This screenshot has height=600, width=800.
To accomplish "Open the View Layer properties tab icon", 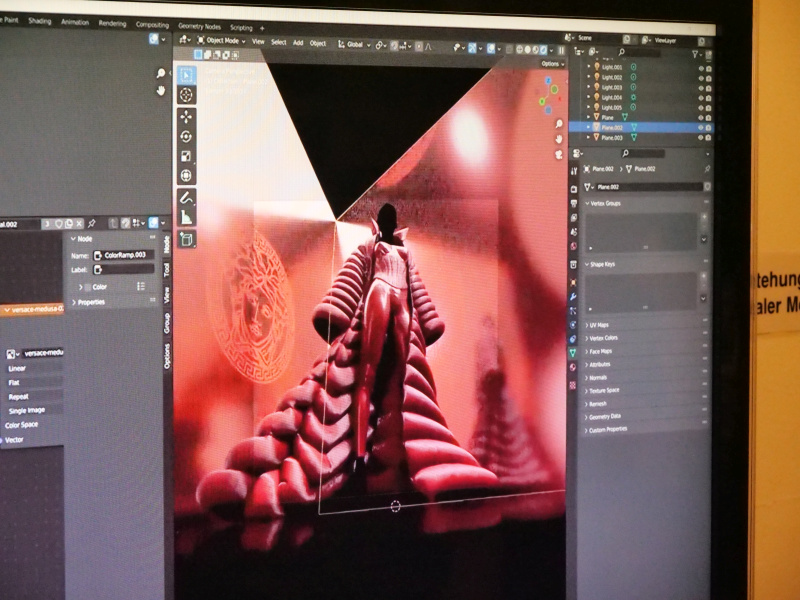I will click(x=573, y=217).
